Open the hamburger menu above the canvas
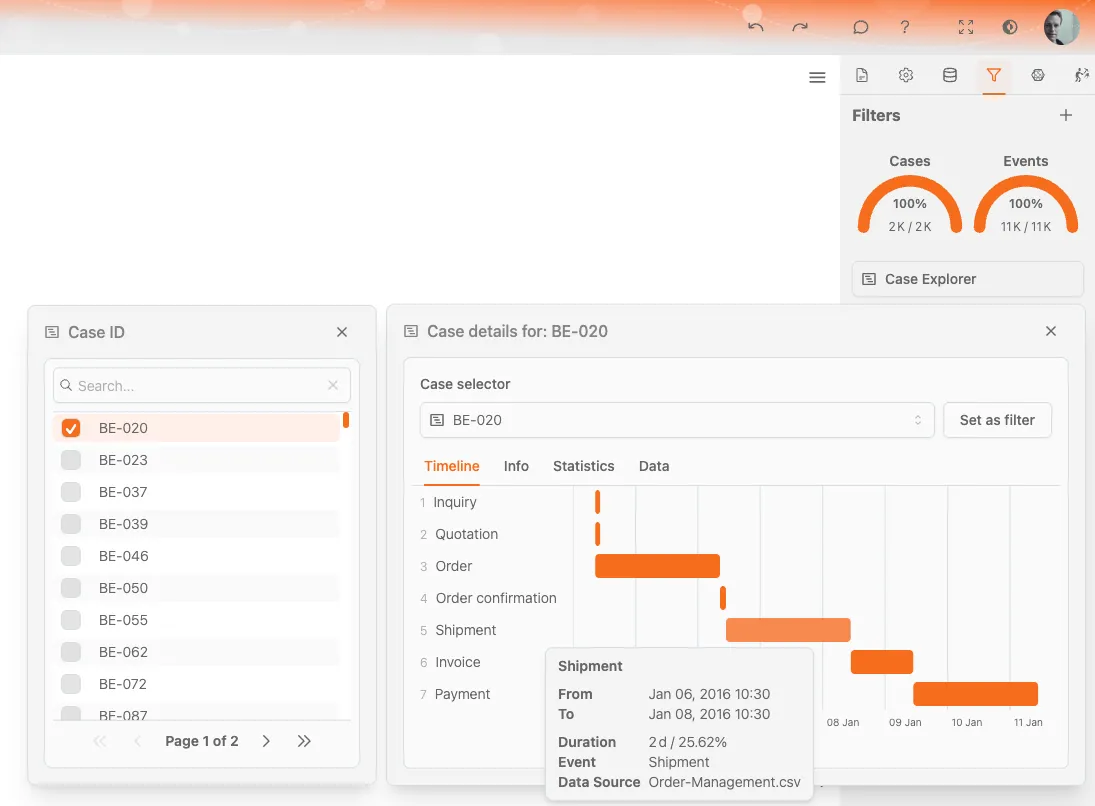The height and width of the screenshot is (806, 1095). (817, 77)
